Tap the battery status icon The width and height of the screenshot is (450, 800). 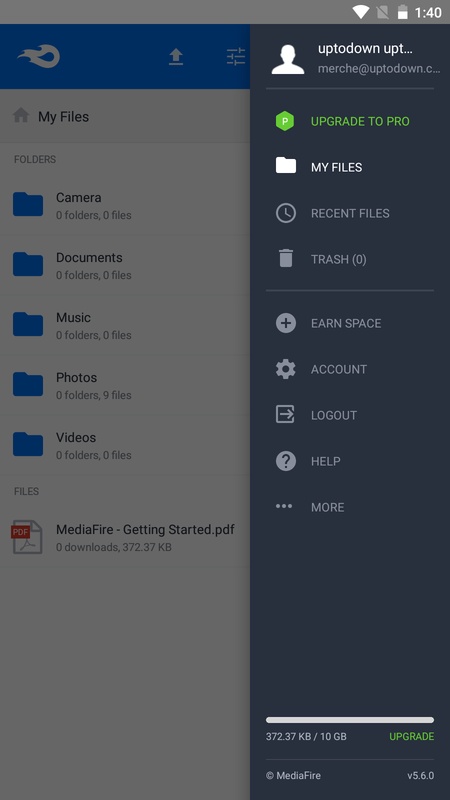[x=403, y=12]
